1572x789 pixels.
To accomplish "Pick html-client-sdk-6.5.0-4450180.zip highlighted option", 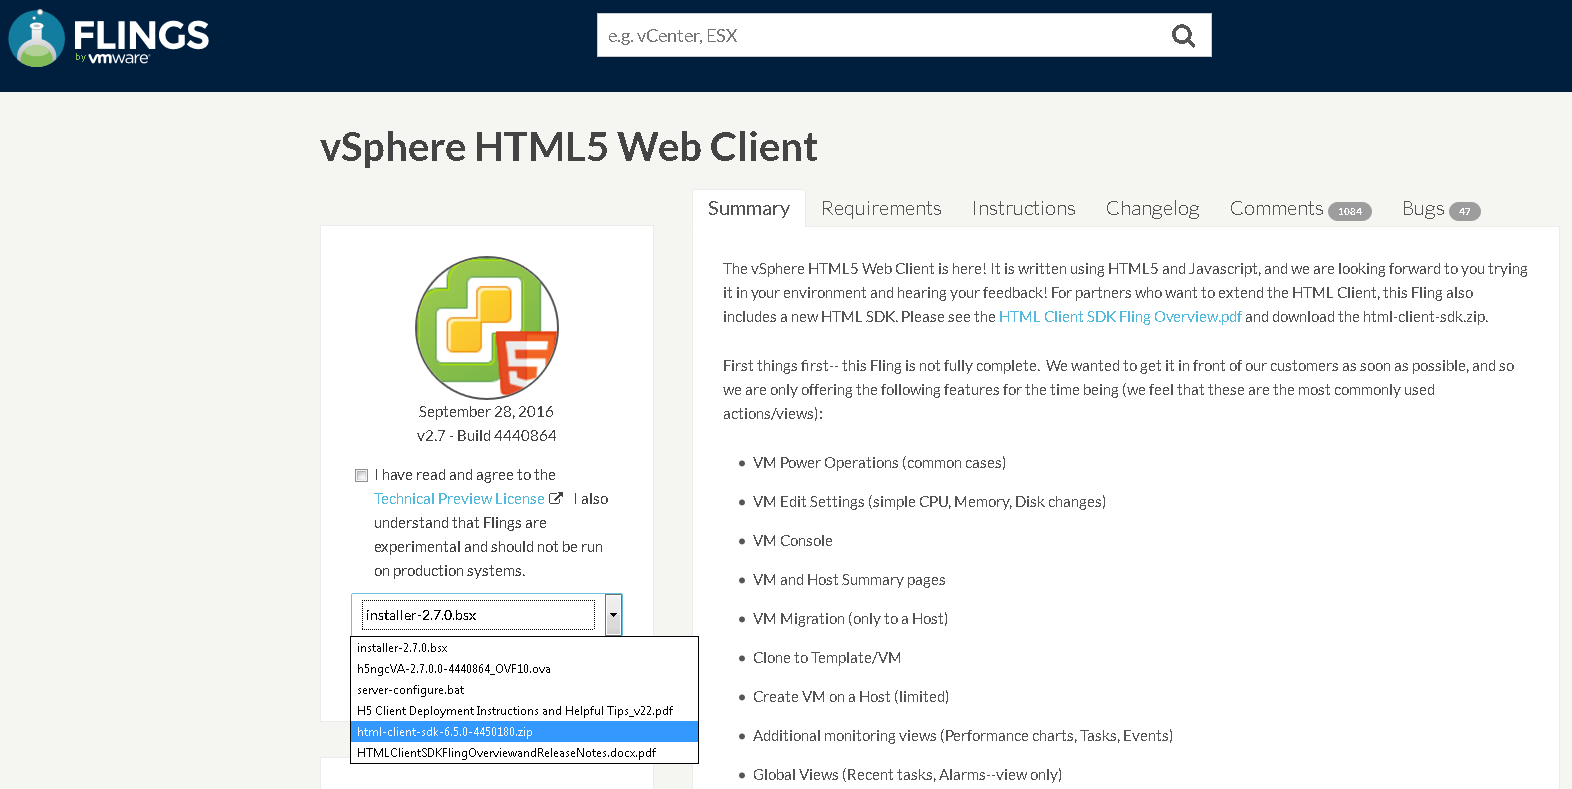I will point(445,732).
